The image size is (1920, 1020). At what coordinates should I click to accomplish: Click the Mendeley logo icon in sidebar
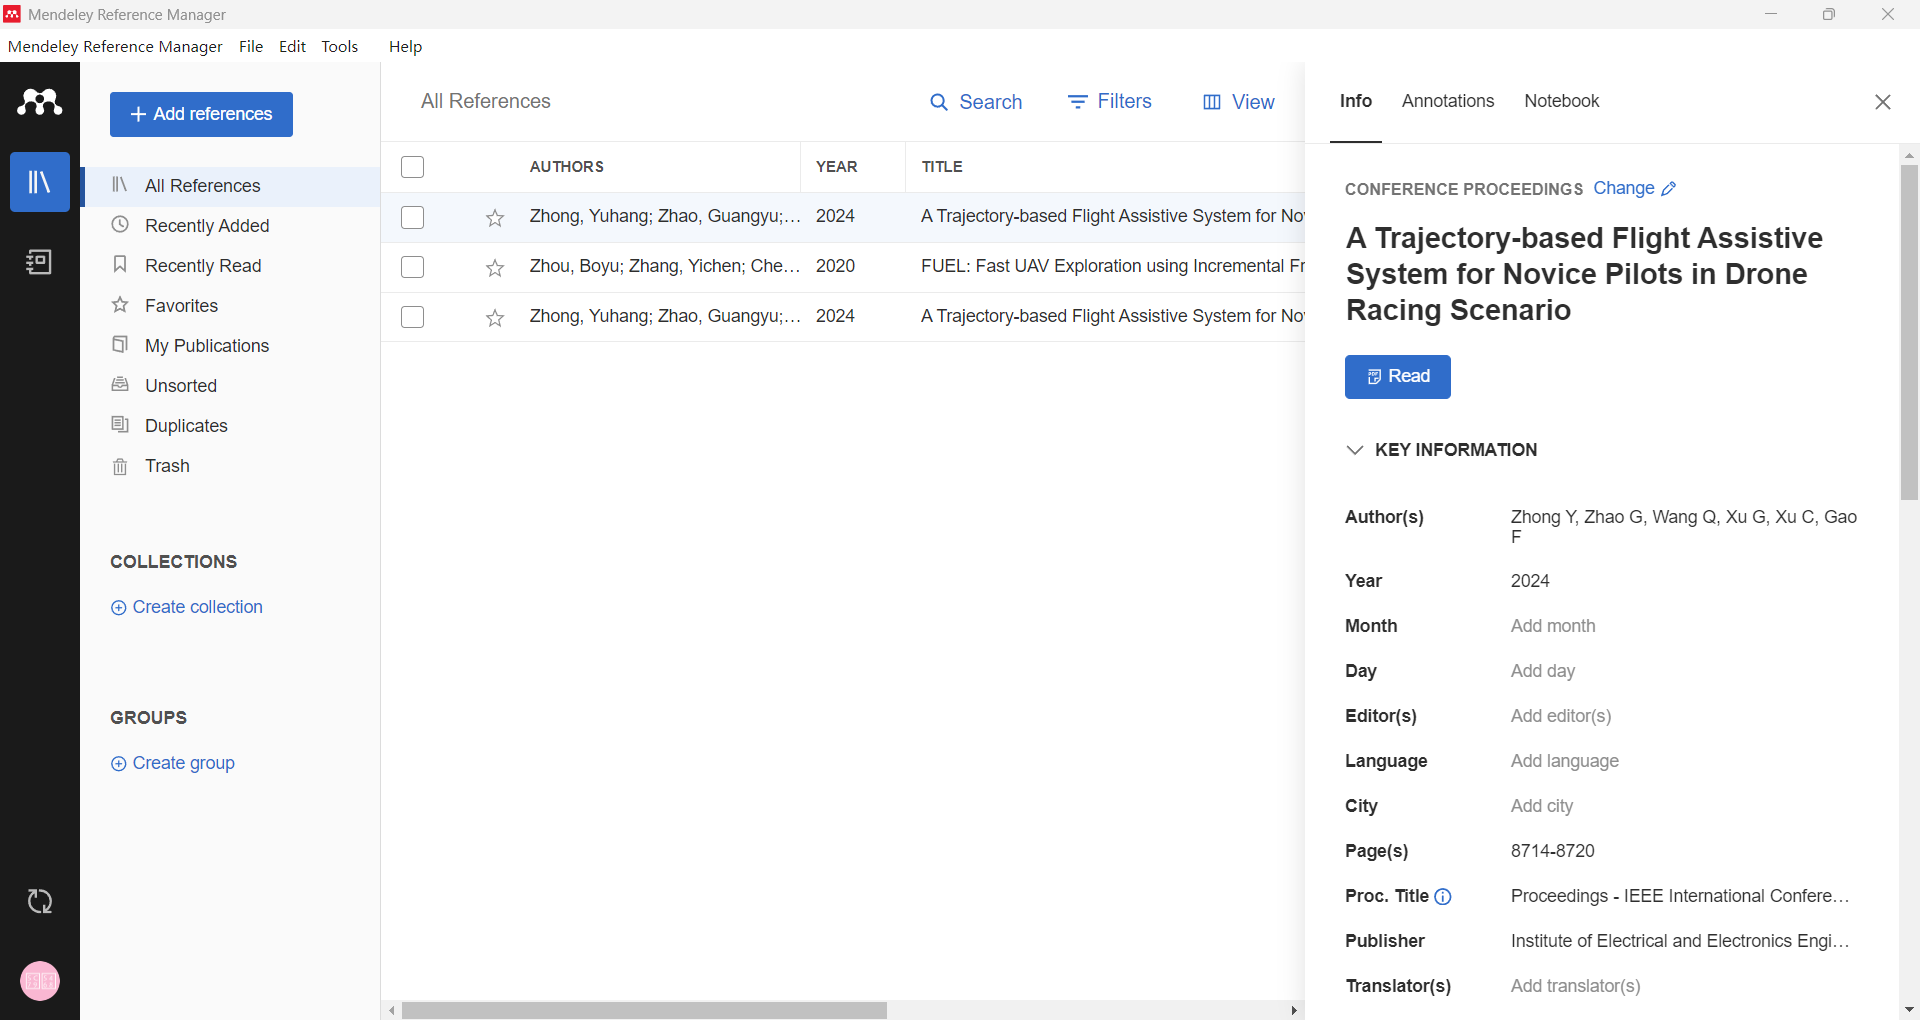tap(40, 102)
